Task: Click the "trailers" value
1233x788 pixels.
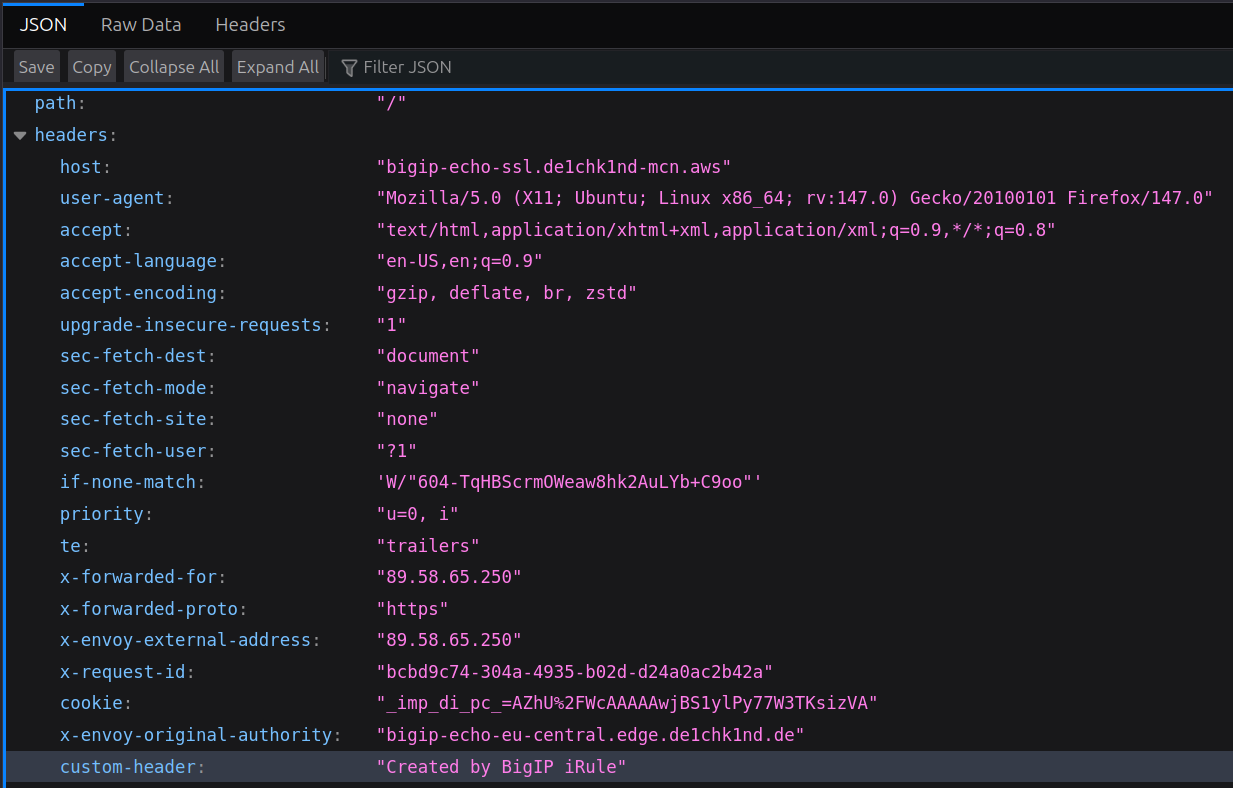Action: (x=428, y=546)
